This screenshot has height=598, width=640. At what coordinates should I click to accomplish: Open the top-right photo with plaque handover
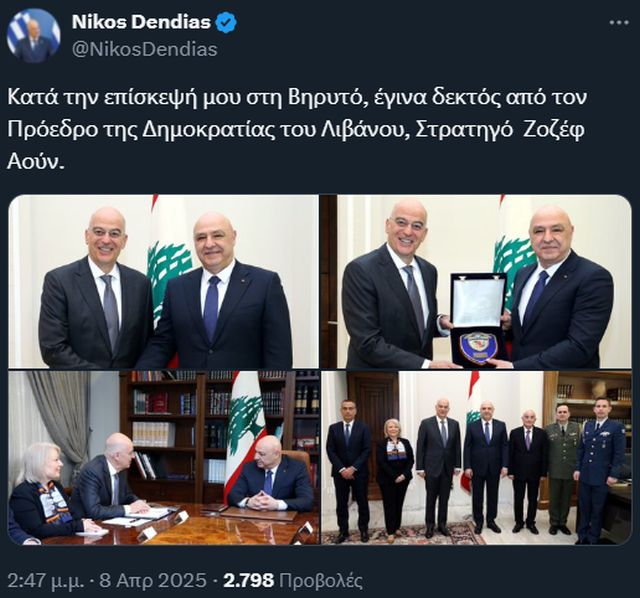pos(476,282)
